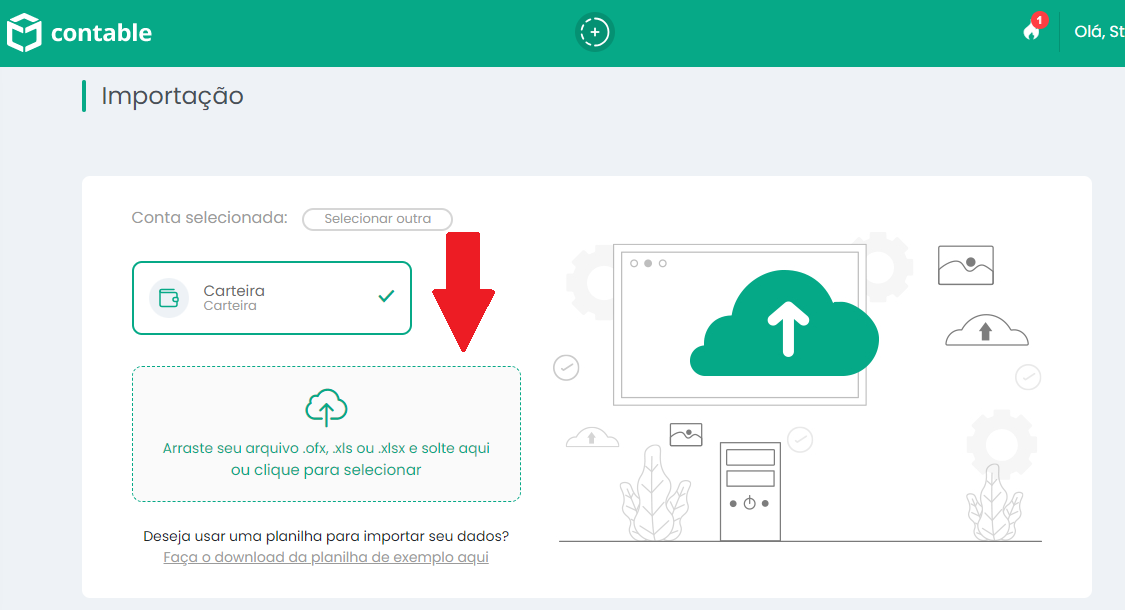
Task: Open the quick add plus button in header
Action: [594, 32]
